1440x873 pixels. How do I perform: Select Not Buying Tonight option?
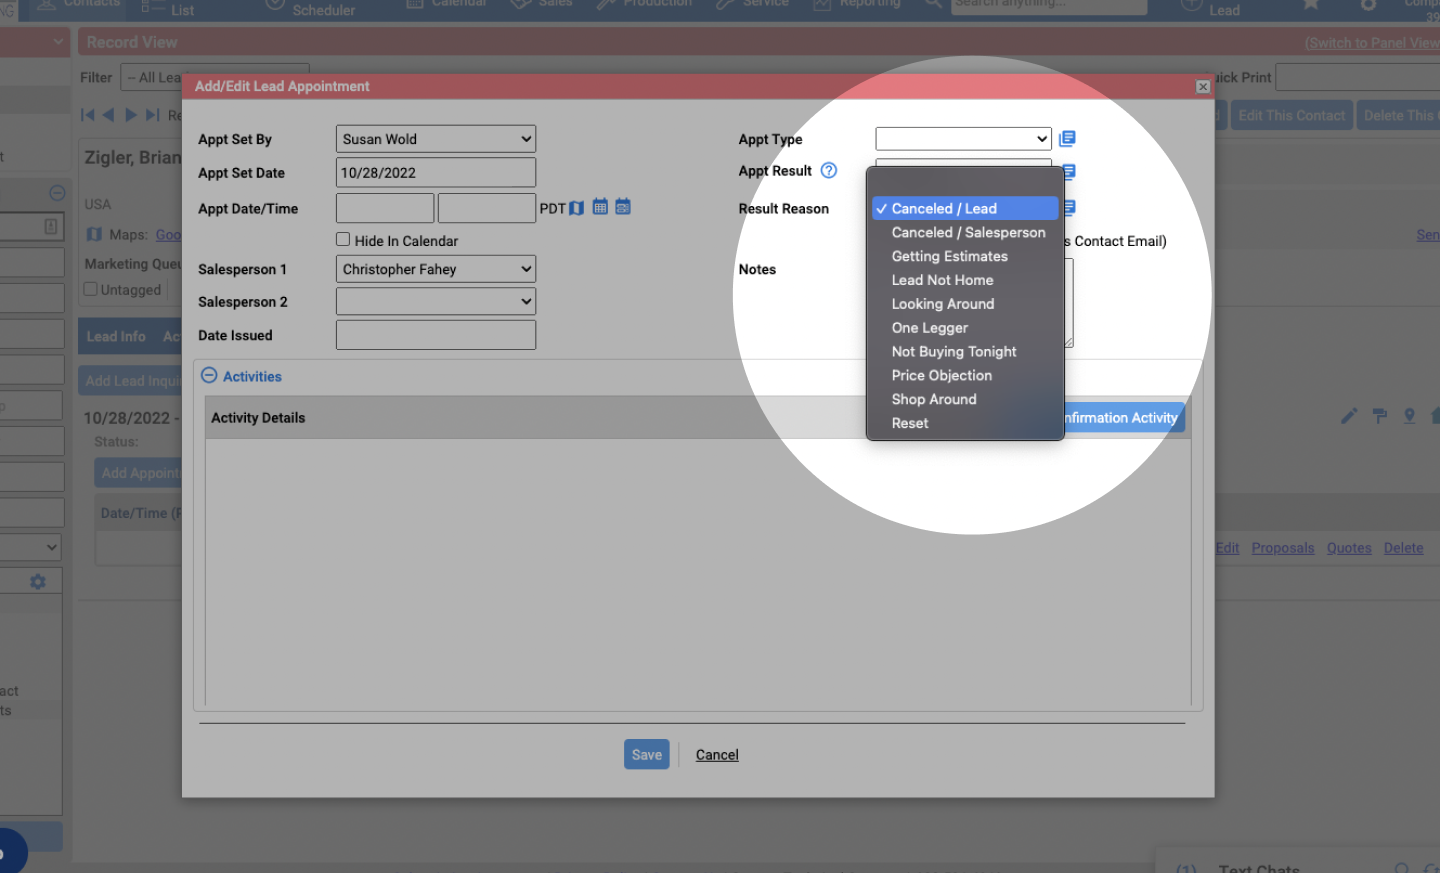(x=965, y=352)
